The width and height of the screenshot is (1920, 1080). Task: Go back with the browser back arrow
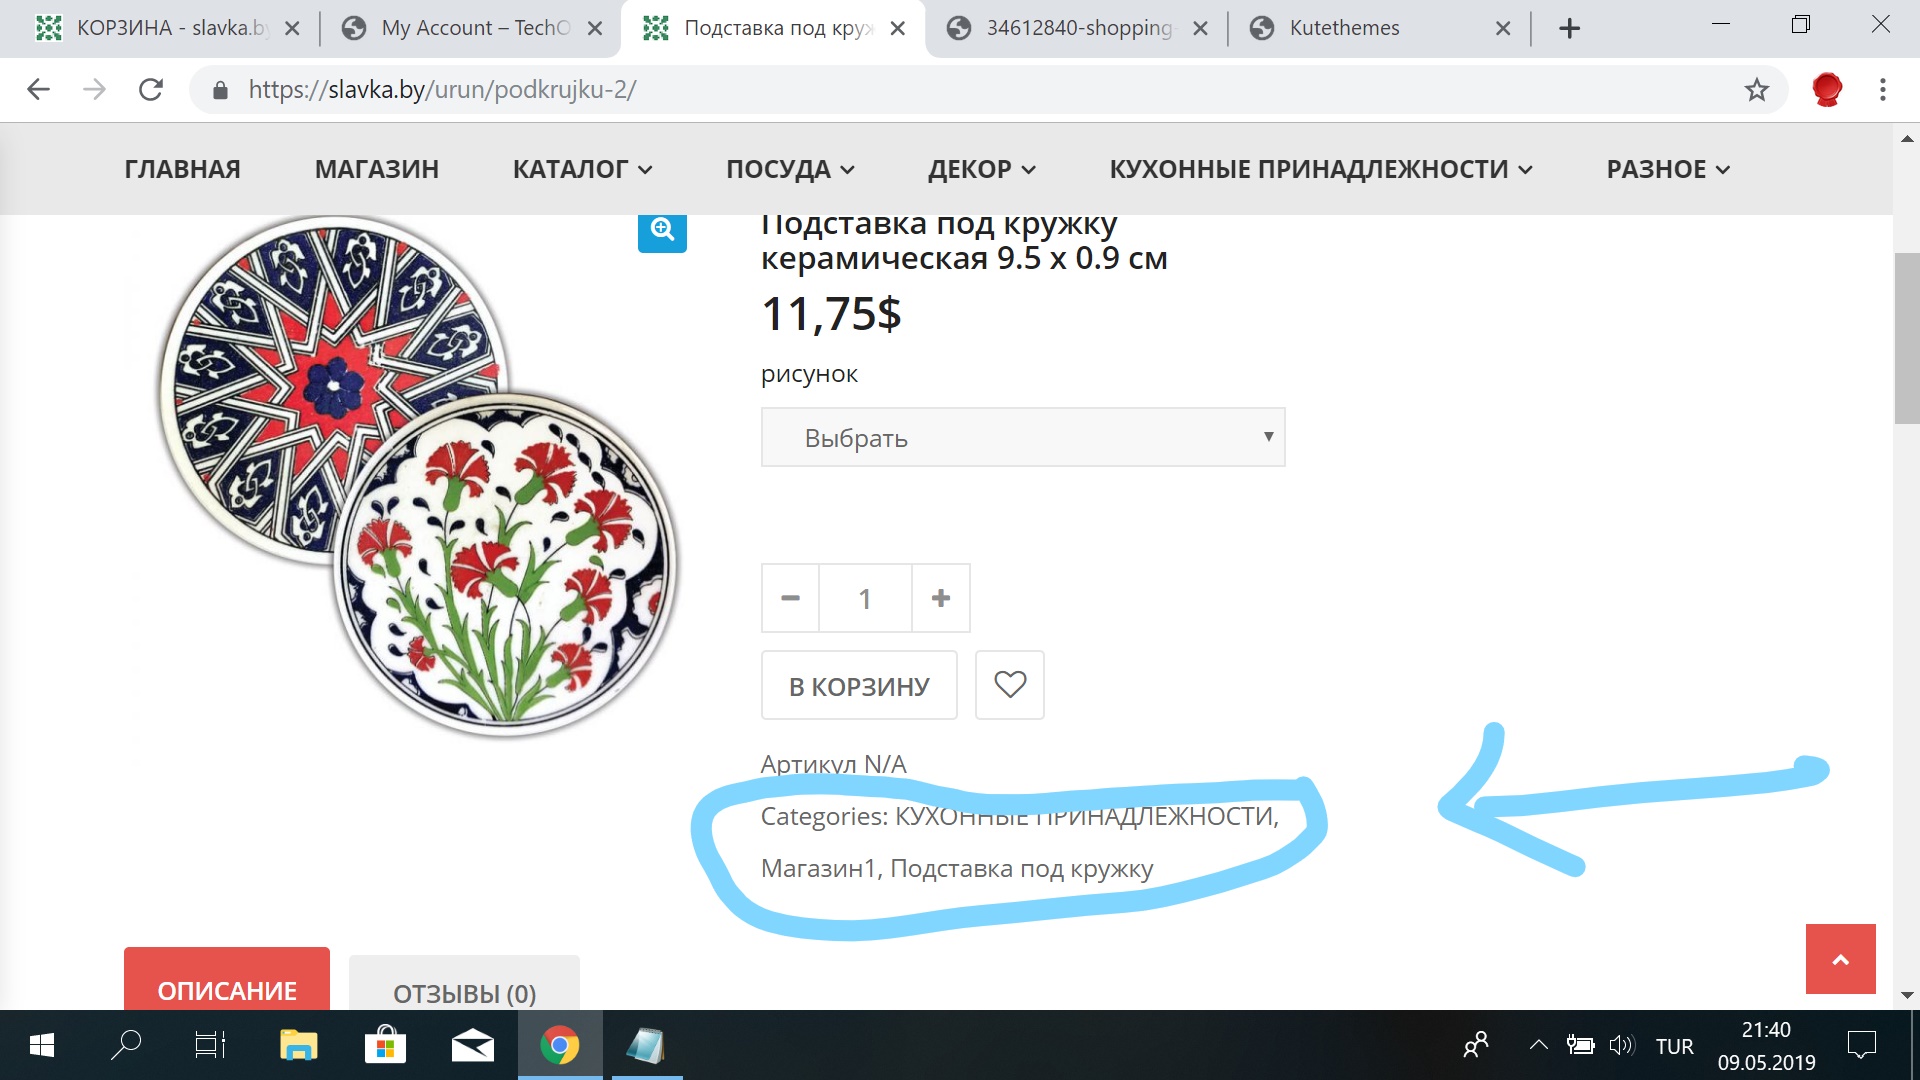(x=38, y=90)
